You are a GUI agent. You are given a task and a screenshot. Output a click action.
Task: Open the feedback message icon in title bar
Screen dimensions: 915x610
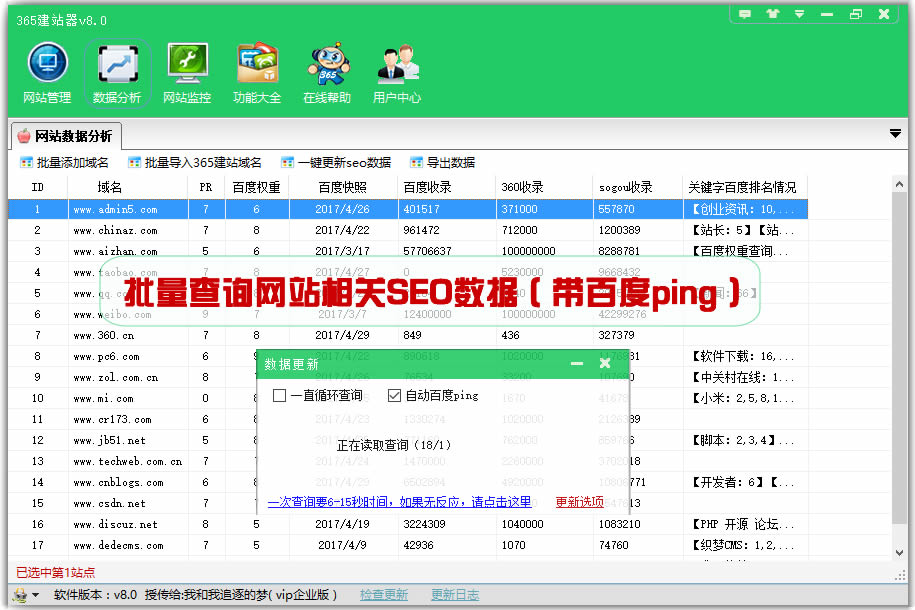pyautogui.click(x=744, y=14)
